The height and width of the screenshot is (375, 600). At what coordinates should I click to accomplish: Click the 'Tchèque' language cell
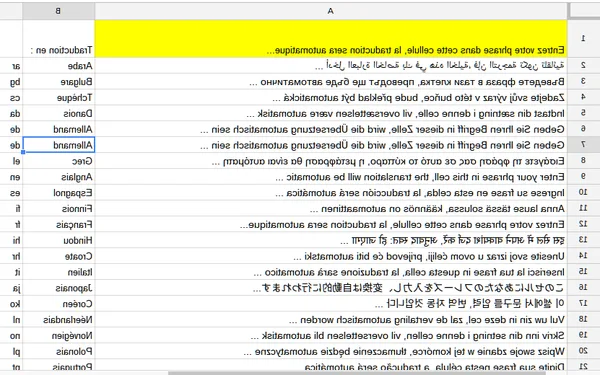pyautogui.click(x=59, y=98)
